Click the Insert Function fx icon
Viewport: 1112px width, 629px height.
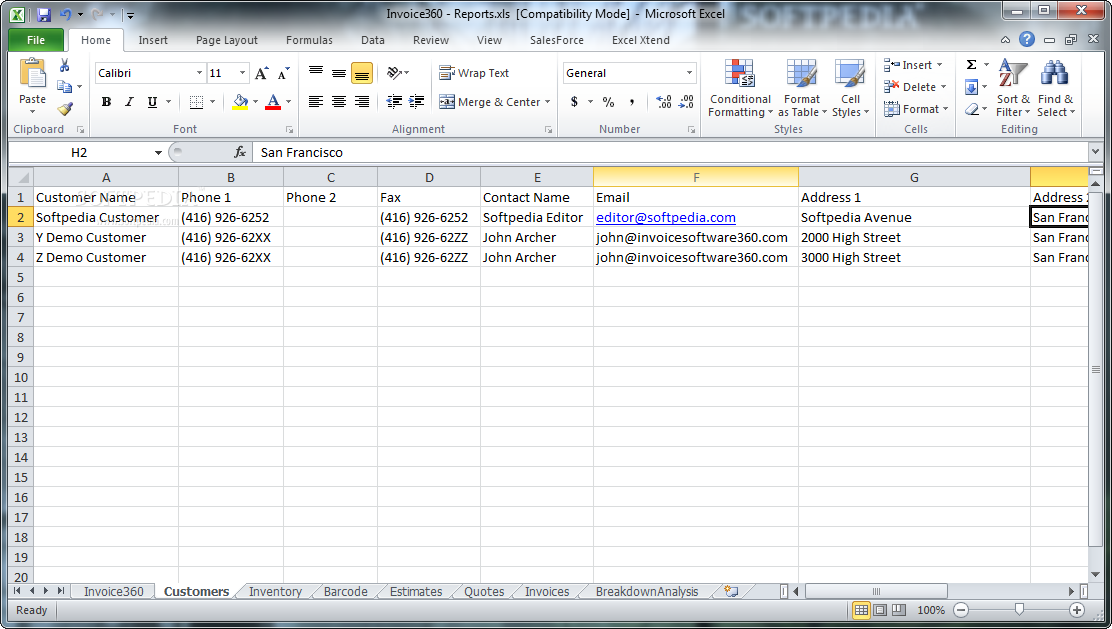[240, 152]
